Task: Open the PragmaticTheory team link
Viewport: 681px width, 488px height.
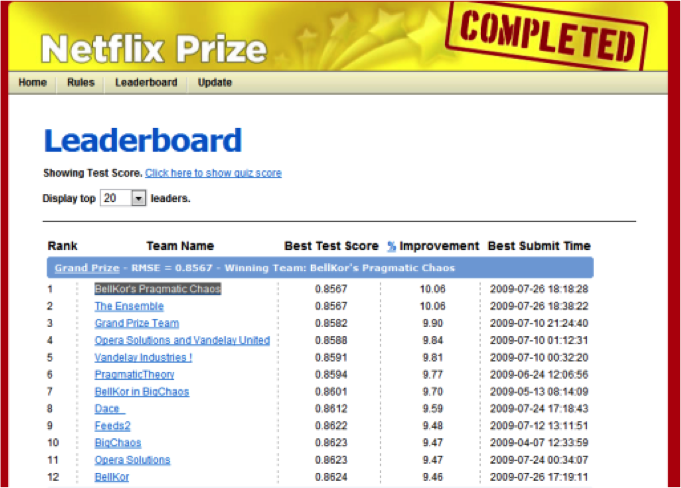Action: pos(134,374)
